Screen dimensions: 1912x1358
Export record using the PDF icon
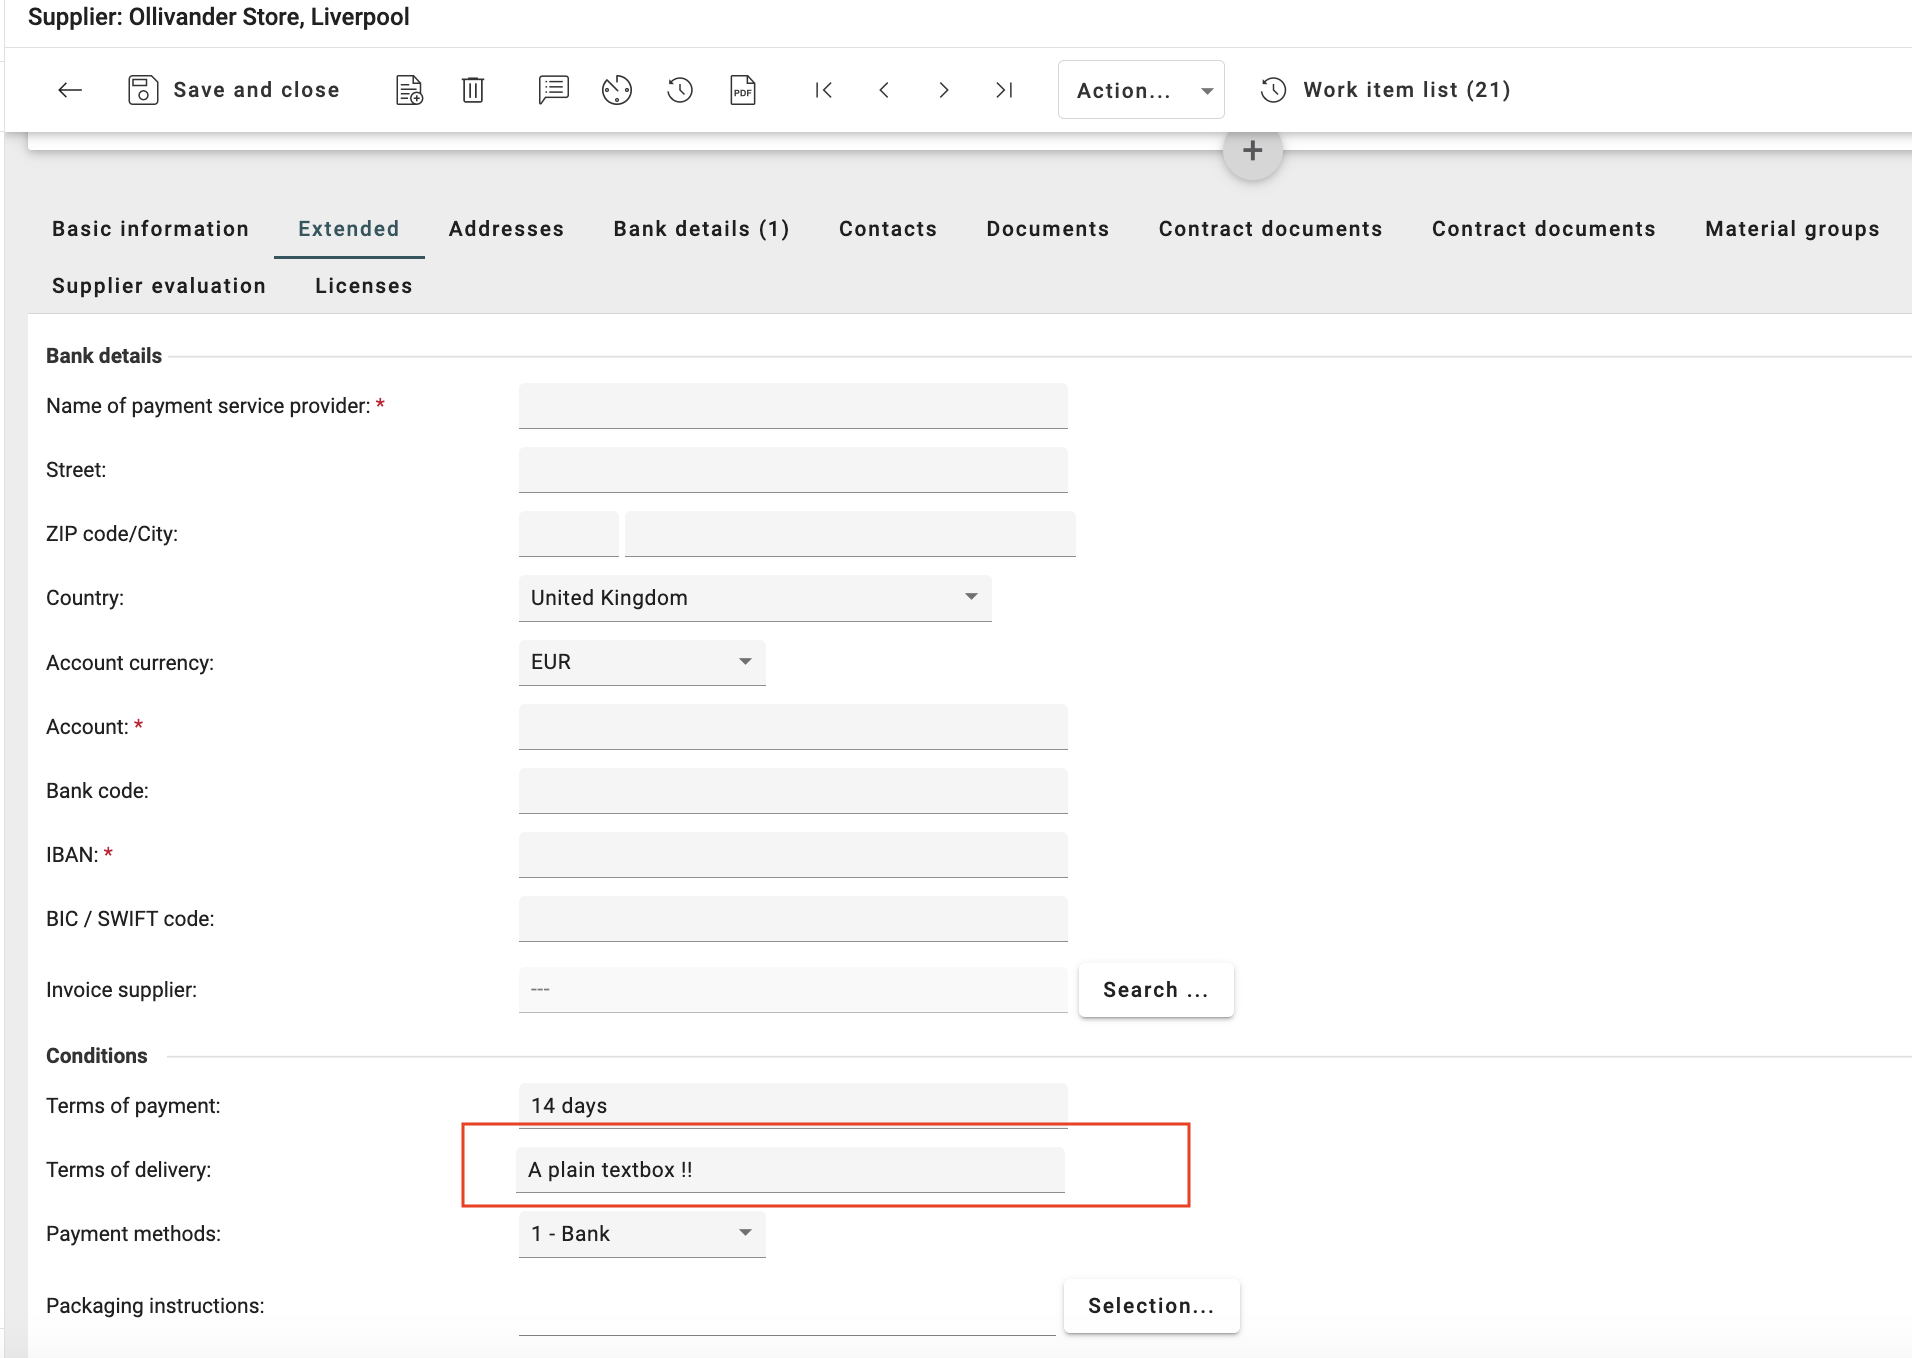(x=743, y=90)
